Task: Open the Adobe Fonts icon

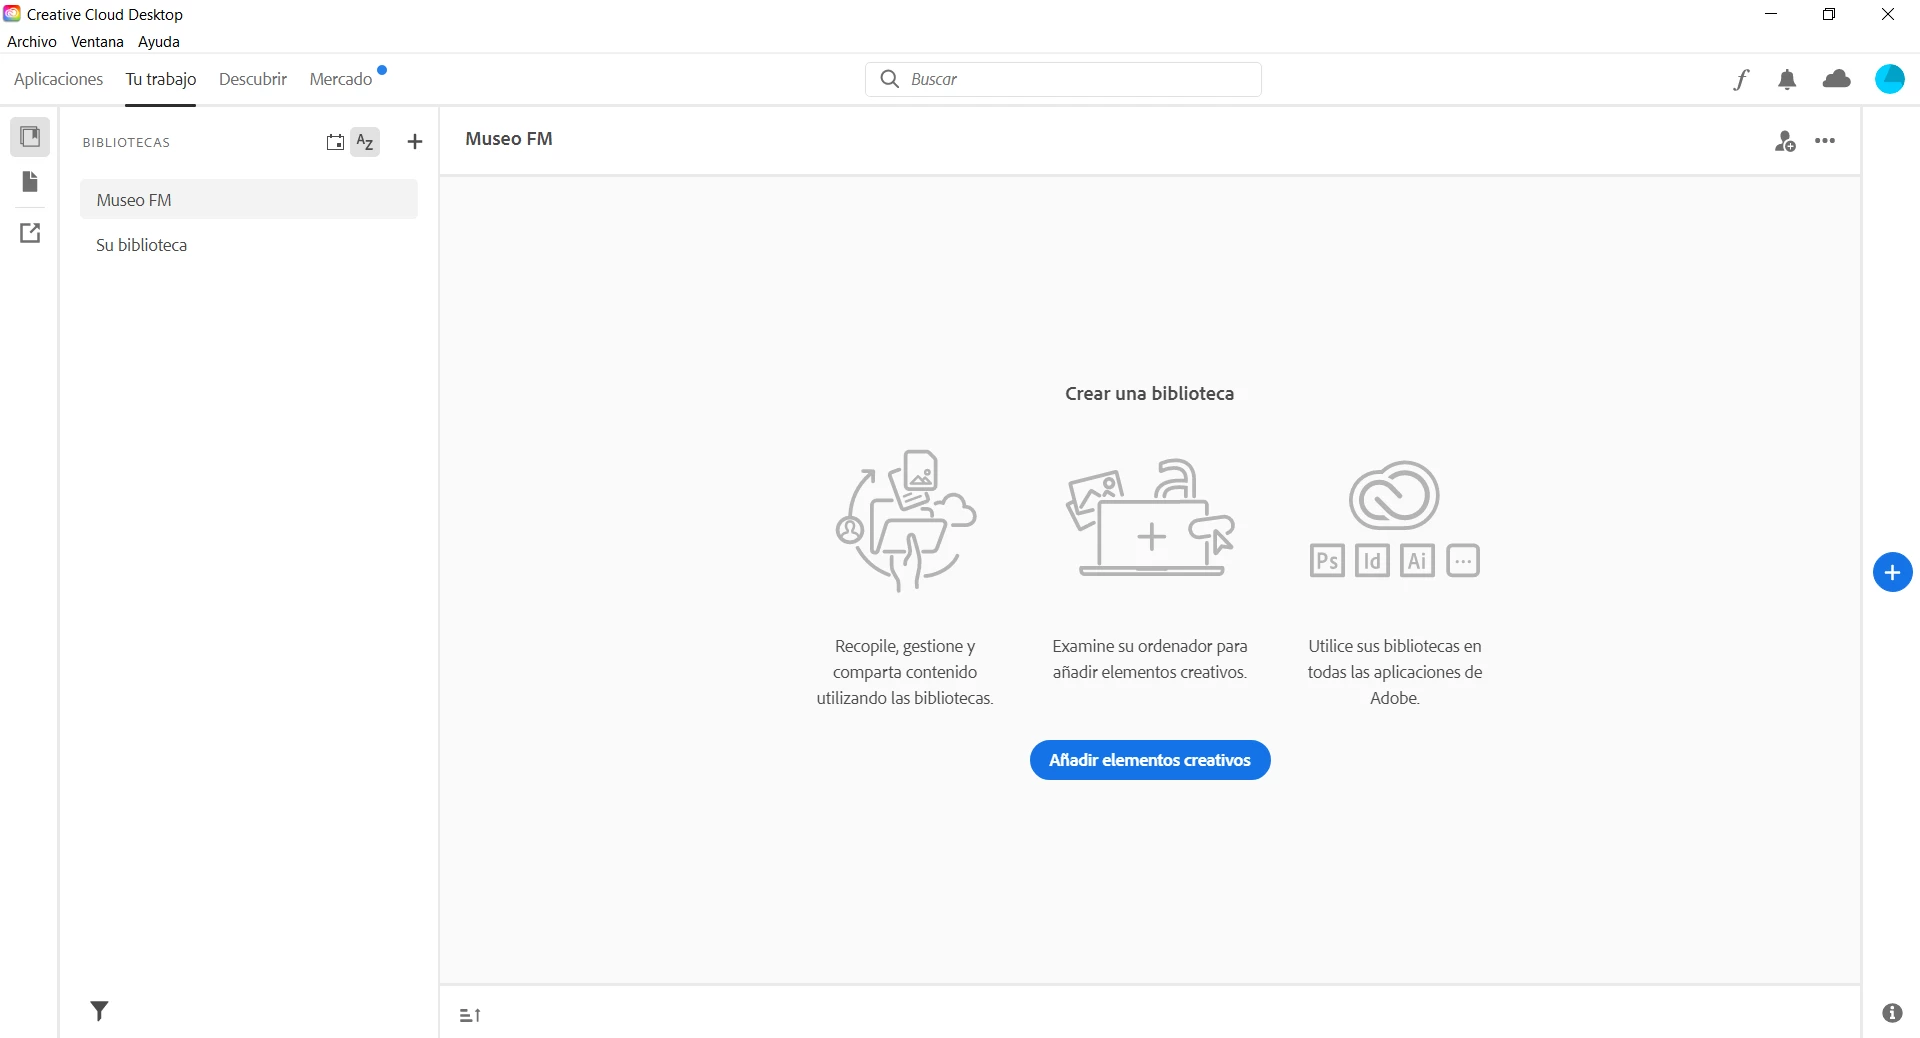Action: (1741, 79)
